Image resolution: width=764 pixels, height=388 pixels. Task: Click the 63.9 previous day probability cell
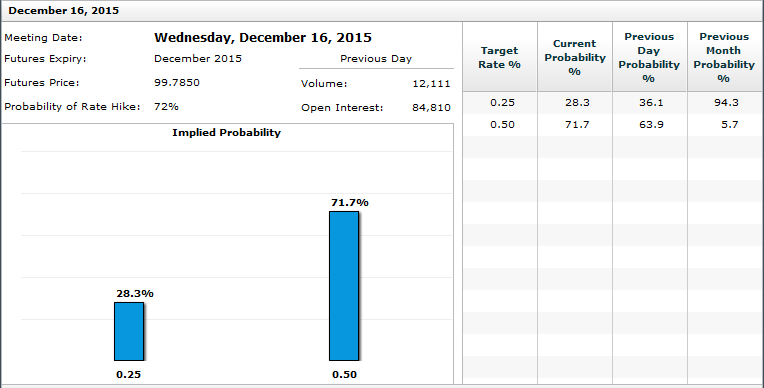click(x=649, y=125)
